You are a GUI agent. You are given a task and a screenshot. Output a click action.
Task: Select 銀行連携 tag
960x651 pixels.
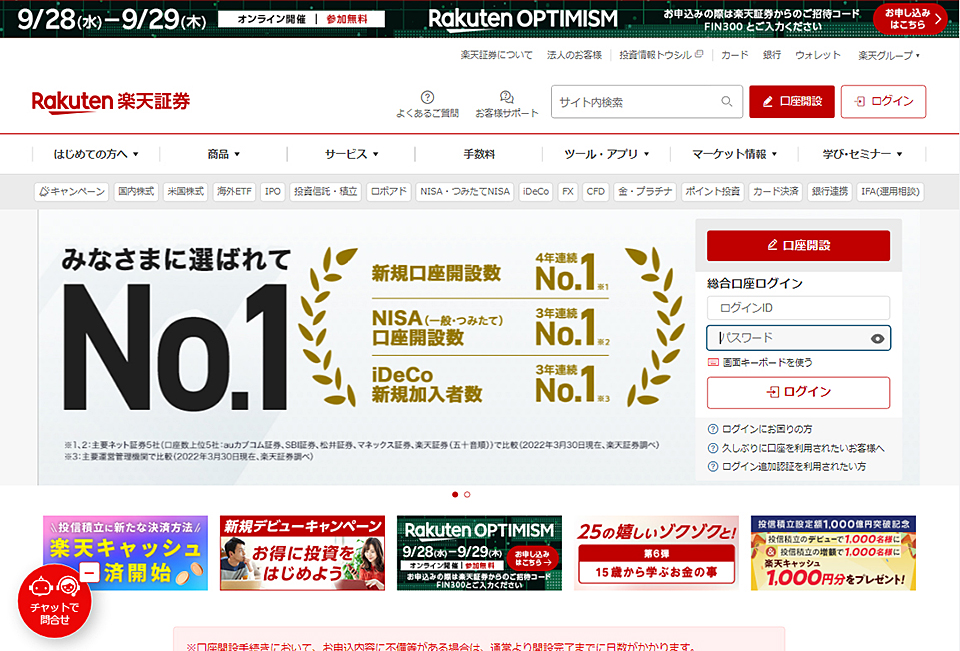830,192
